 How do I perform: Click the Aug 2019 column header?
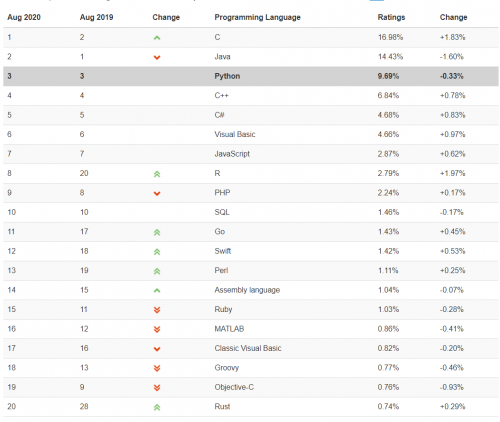point(96,17)
